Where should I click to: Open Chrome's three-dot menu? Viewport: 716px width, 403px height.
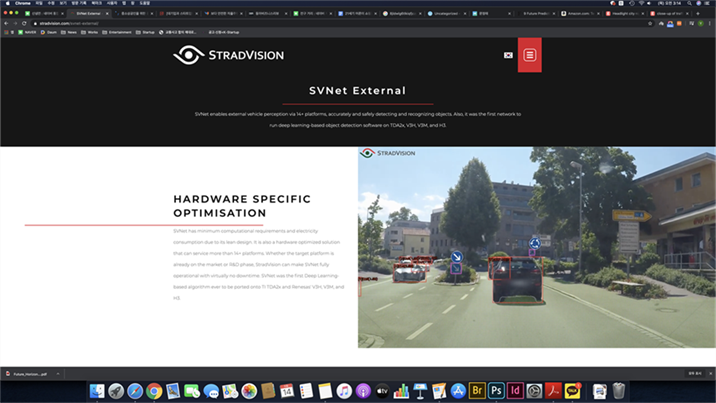pyautogui.click(x=709, y=23)
